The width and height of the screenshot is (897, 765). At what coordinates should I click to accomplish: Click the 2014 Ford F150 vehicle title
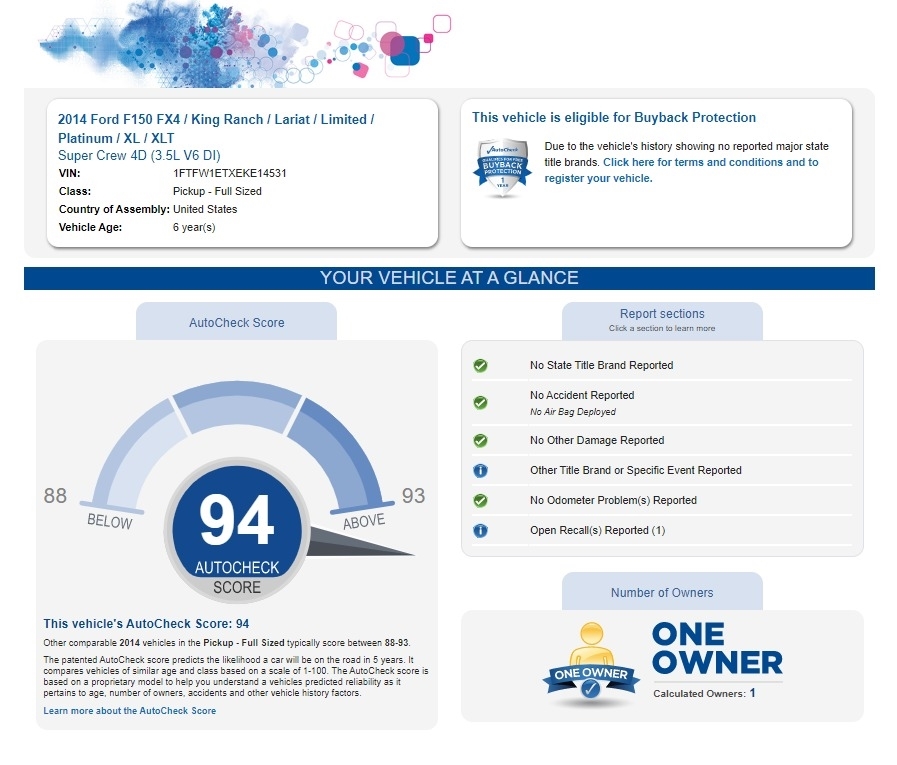coord(216,128)
